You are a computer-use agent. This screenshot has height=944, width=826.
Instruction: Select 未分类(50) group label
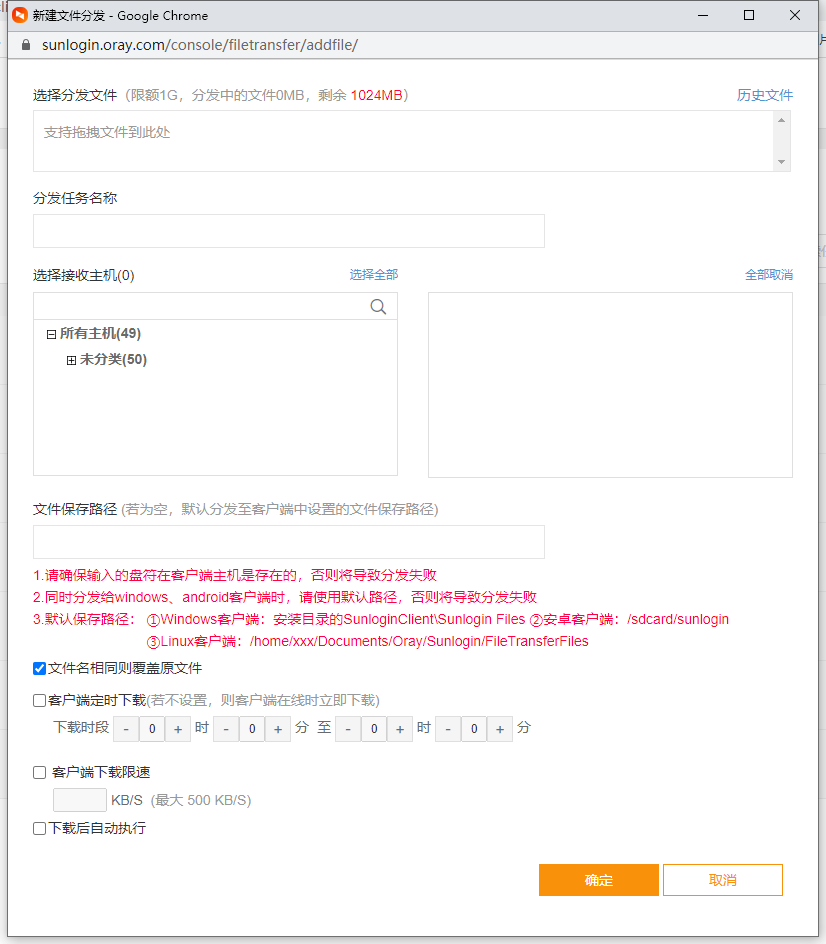point(113,359)
